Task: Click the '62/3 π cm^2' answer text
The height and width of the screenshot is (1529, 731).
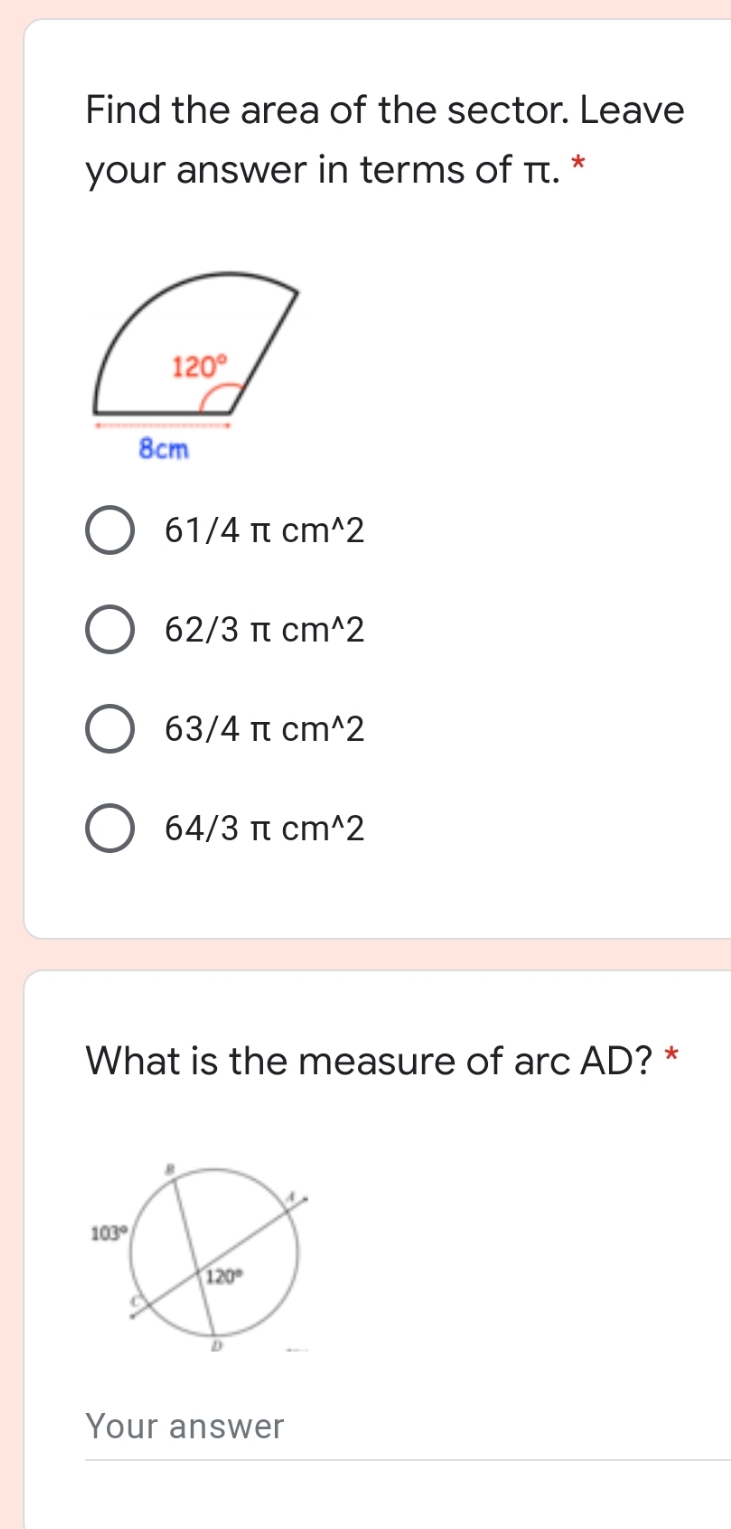Action: [x=264, y=631]
